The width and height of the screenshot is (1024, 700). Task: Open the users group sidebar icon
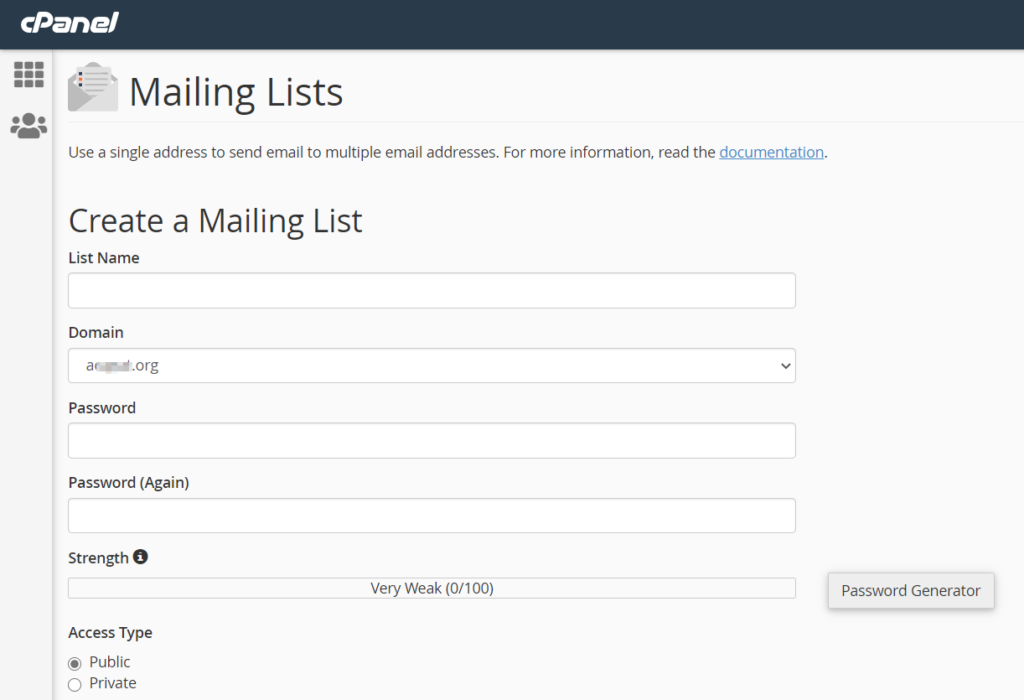pyautogui.click(x=29, y=125)
